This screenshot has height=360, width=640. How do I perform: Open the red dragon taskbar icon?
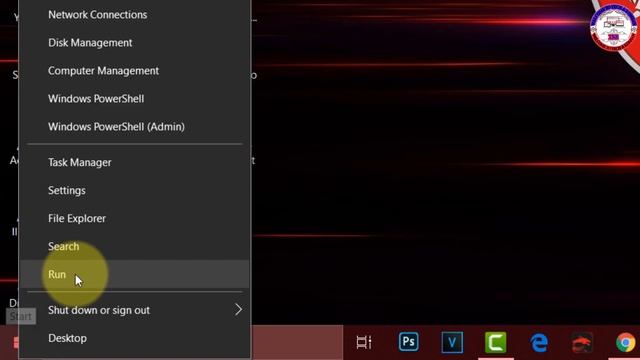(x=582, y=342)
